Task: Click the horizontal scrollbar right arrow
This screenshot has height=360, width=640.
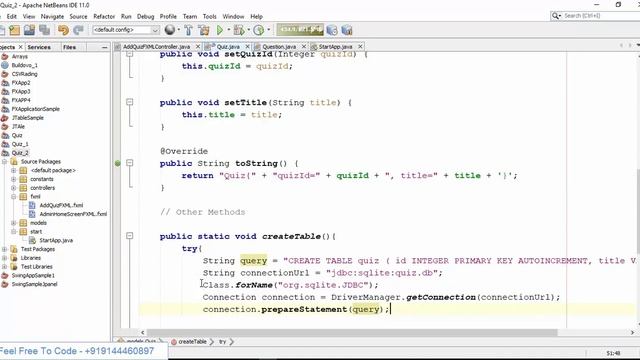Action: pyautogui.click(x=632, y=333)
